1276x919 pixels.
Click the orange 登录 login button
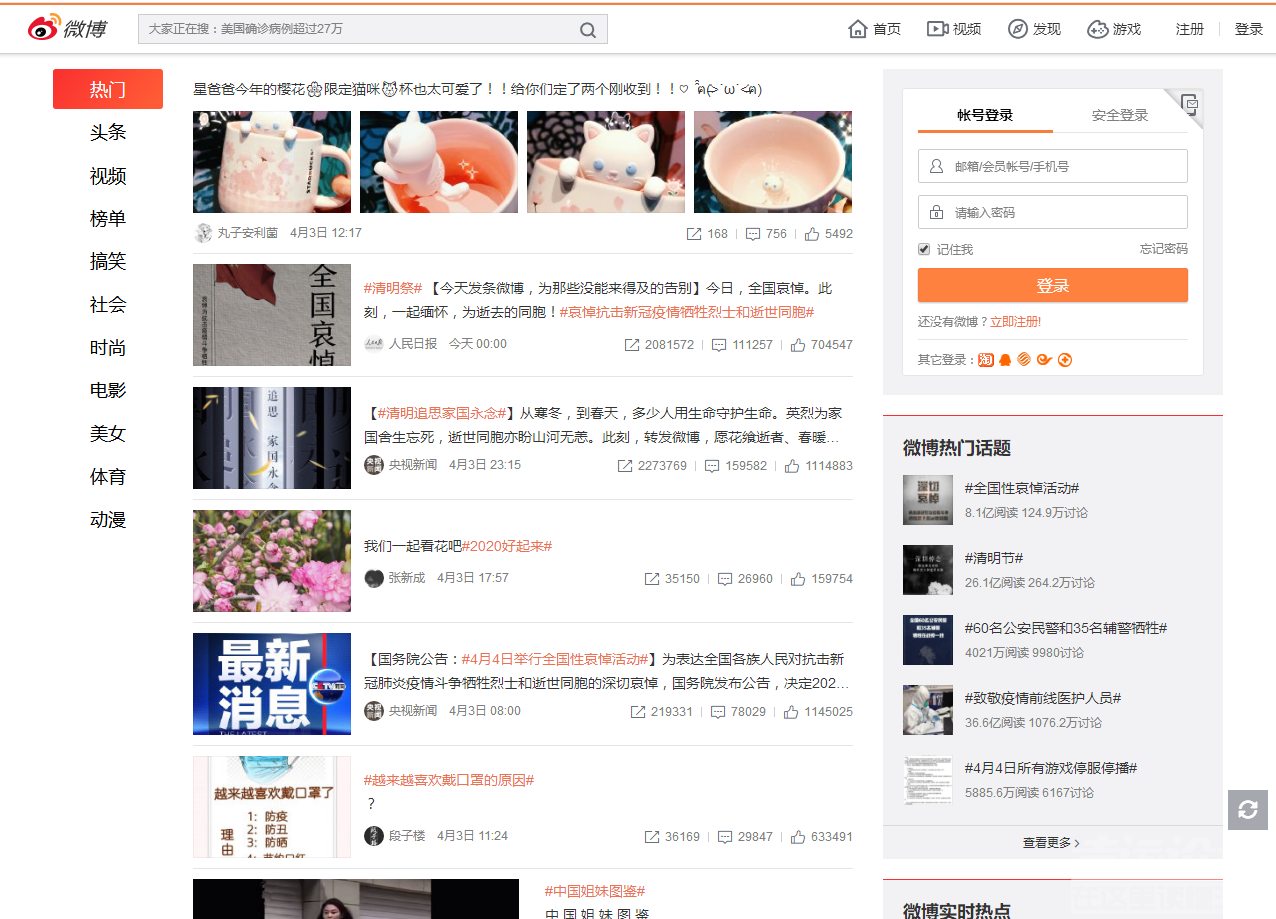tap(1052, 285)
